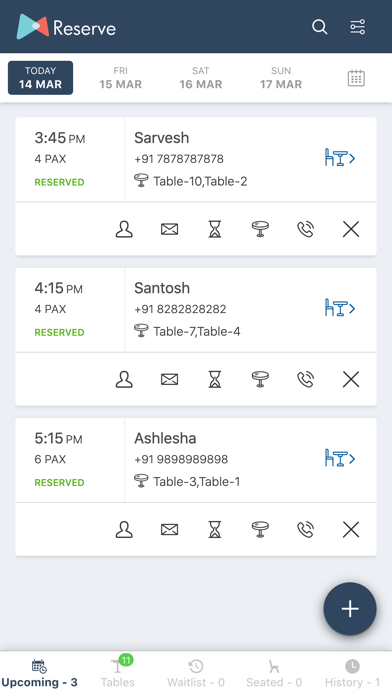Add a new reservation with plus button
This screenshot has height=696, width=392.
[350, 609]
